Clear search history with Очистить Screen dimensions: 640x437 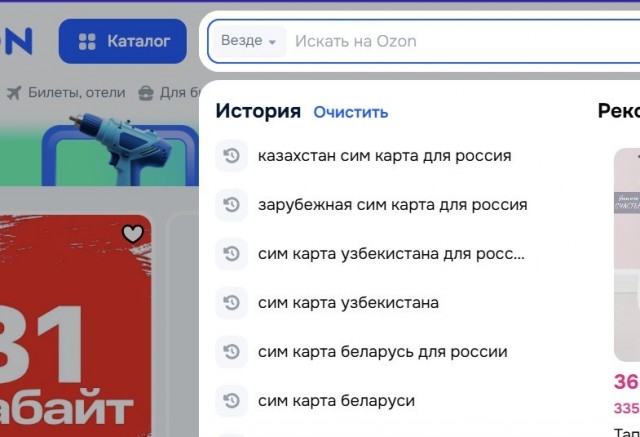tap(351, 112)
